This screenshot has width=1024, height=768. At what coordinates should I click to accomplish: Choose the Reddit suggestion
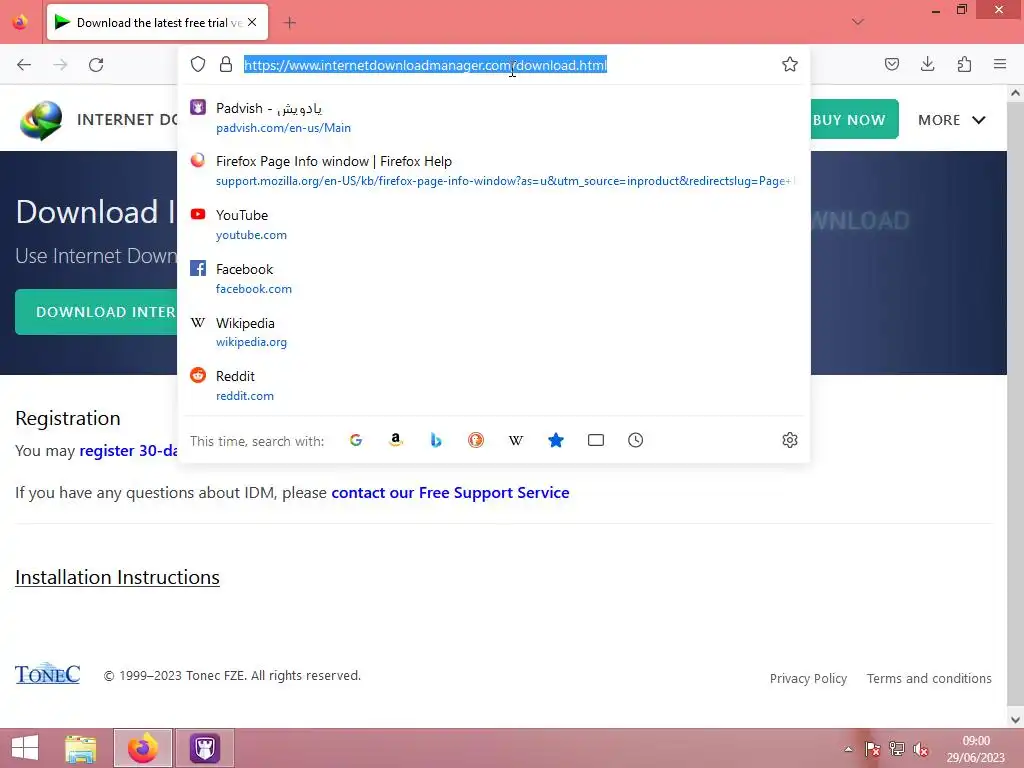492,385
